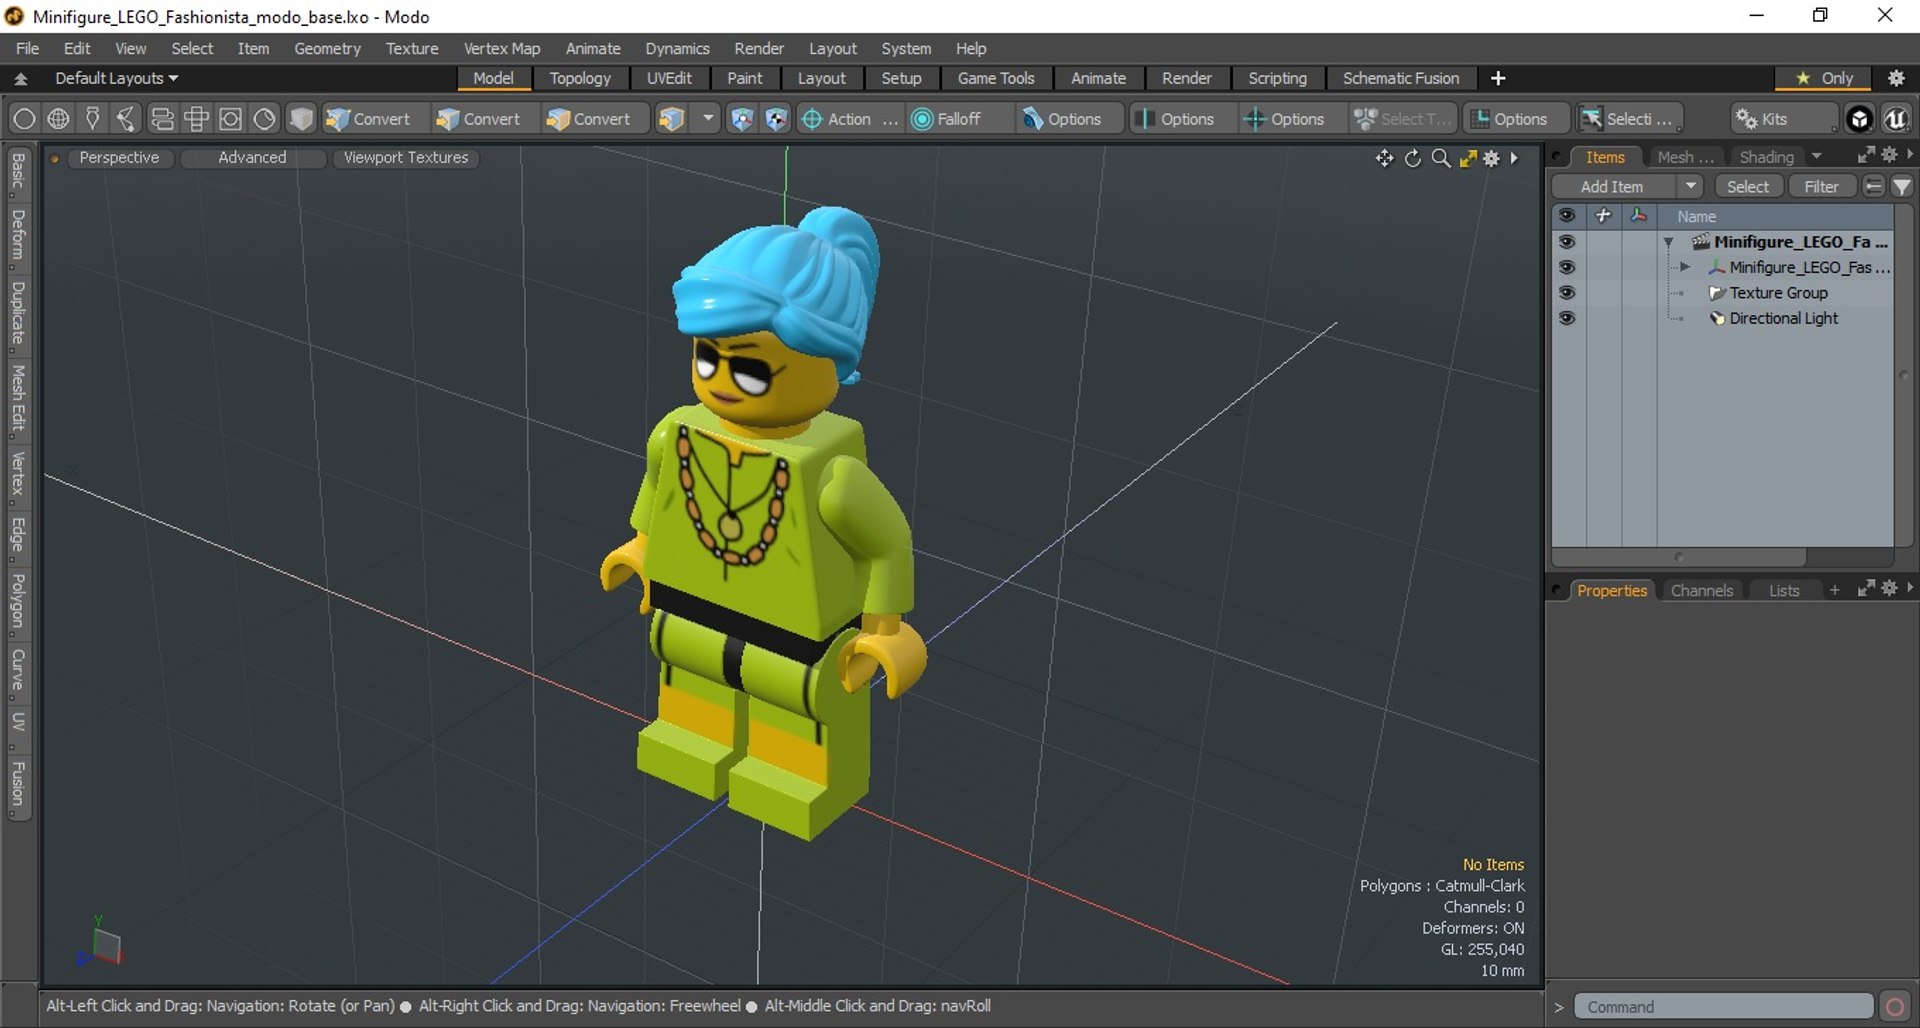Toggle Directional Light visibility eye

pyautogui.click(x=1567, y=318)
